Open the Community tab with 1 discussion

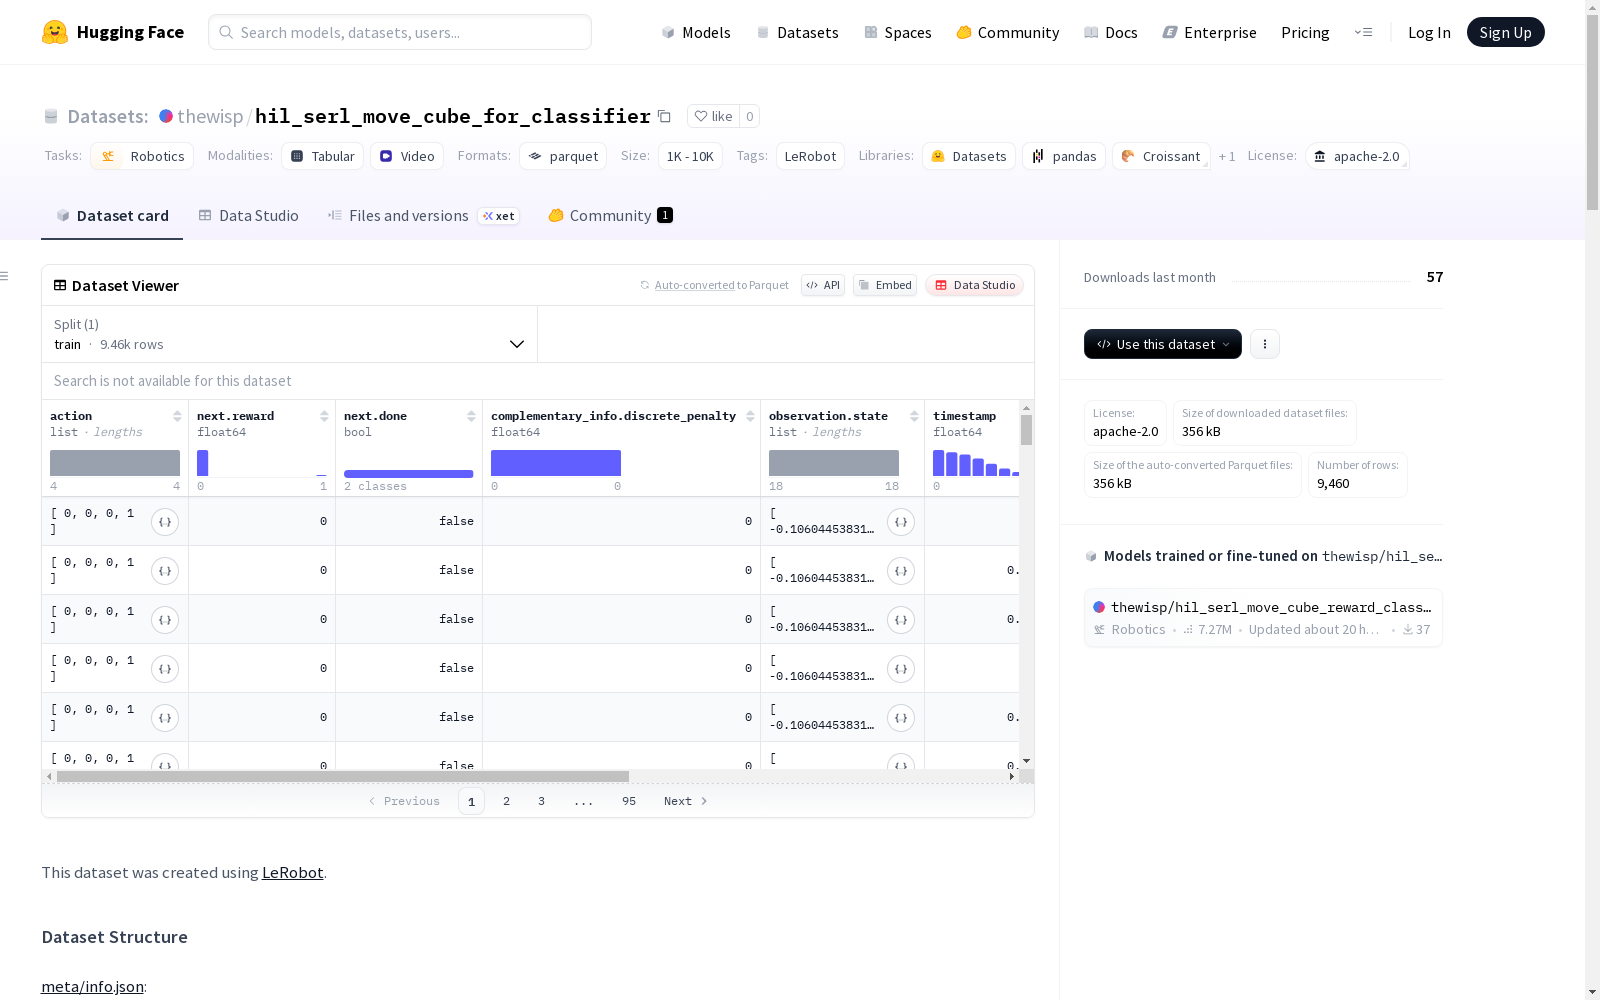pos(610,216)
